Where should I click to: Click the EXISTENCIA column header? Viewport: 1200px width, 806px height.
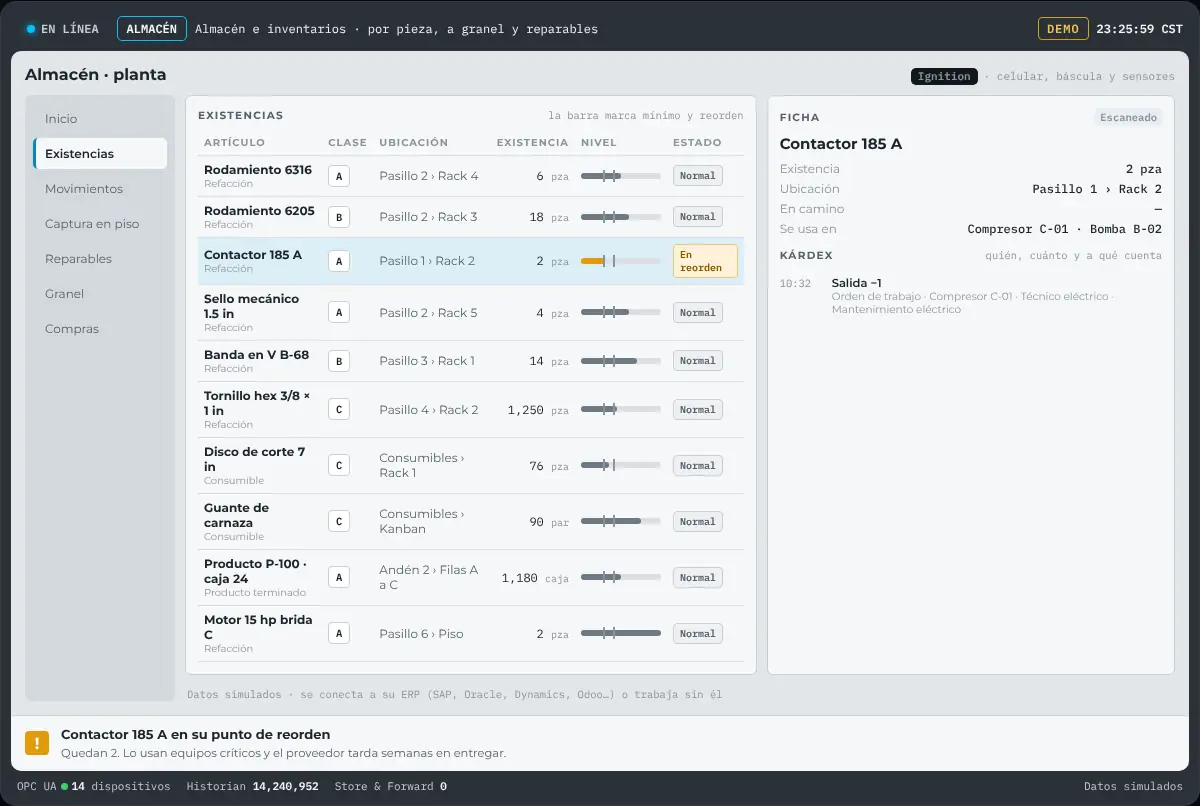coord(533,143)
